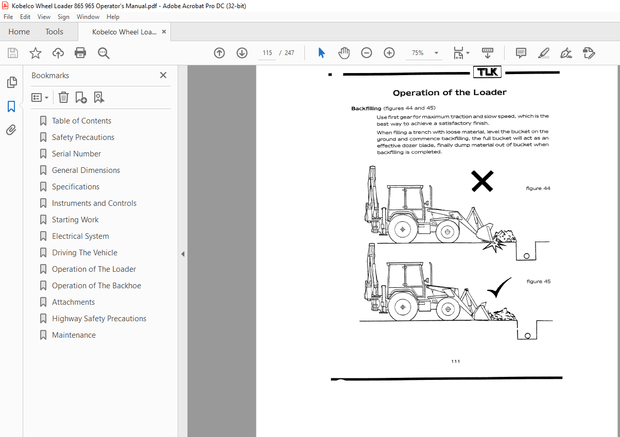Go to previous page arrow

pos(219,53)
